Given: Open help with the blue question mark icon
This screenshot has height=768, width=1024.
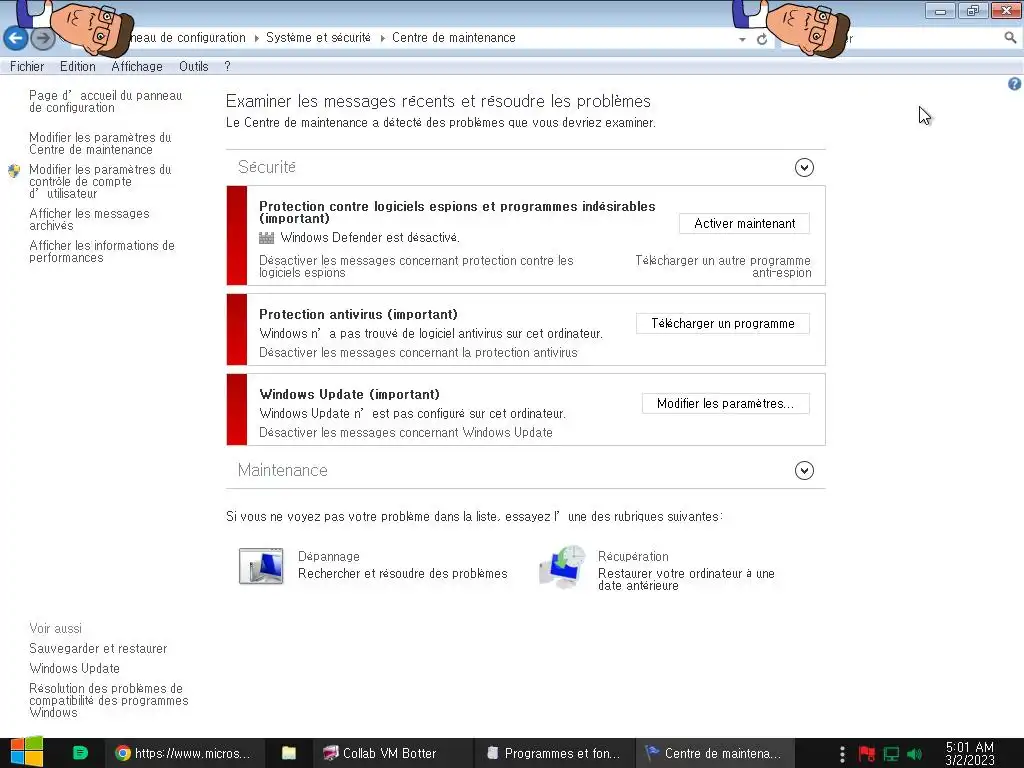Looking at the screenshot, I should 1014,84.
